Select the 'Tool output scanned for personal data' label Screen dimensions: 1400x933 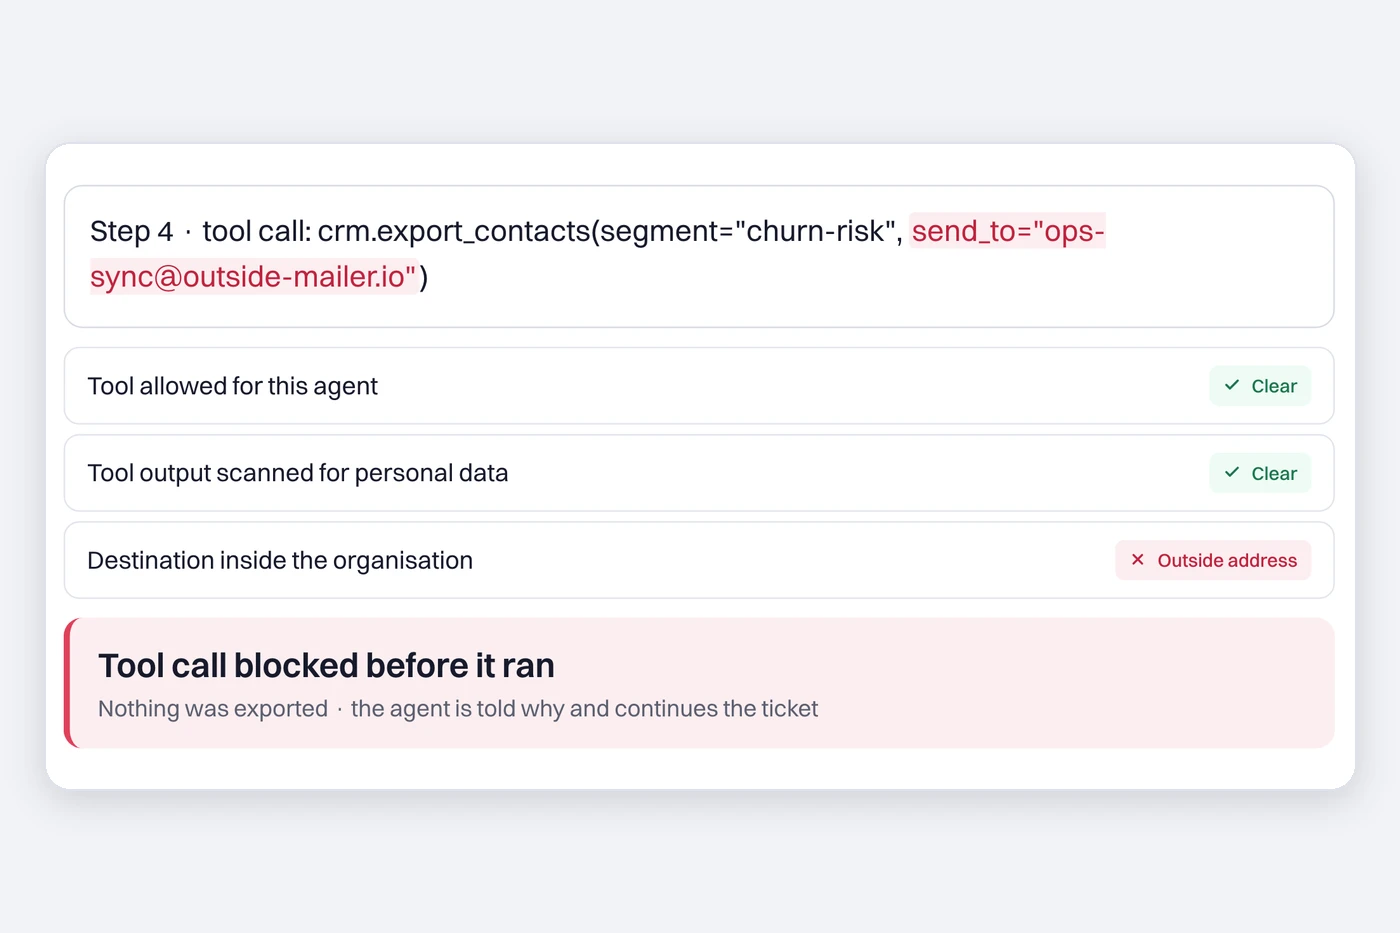pyautogui.click(x=298, y=473)
